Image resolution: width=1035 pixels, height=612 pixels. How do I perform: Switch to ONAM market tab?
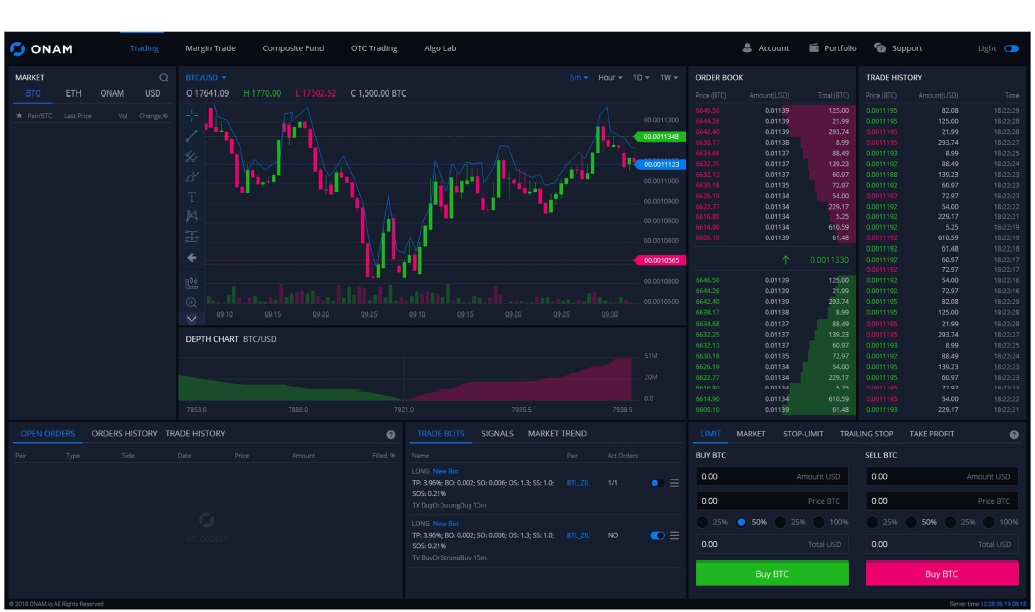(112, 94)
